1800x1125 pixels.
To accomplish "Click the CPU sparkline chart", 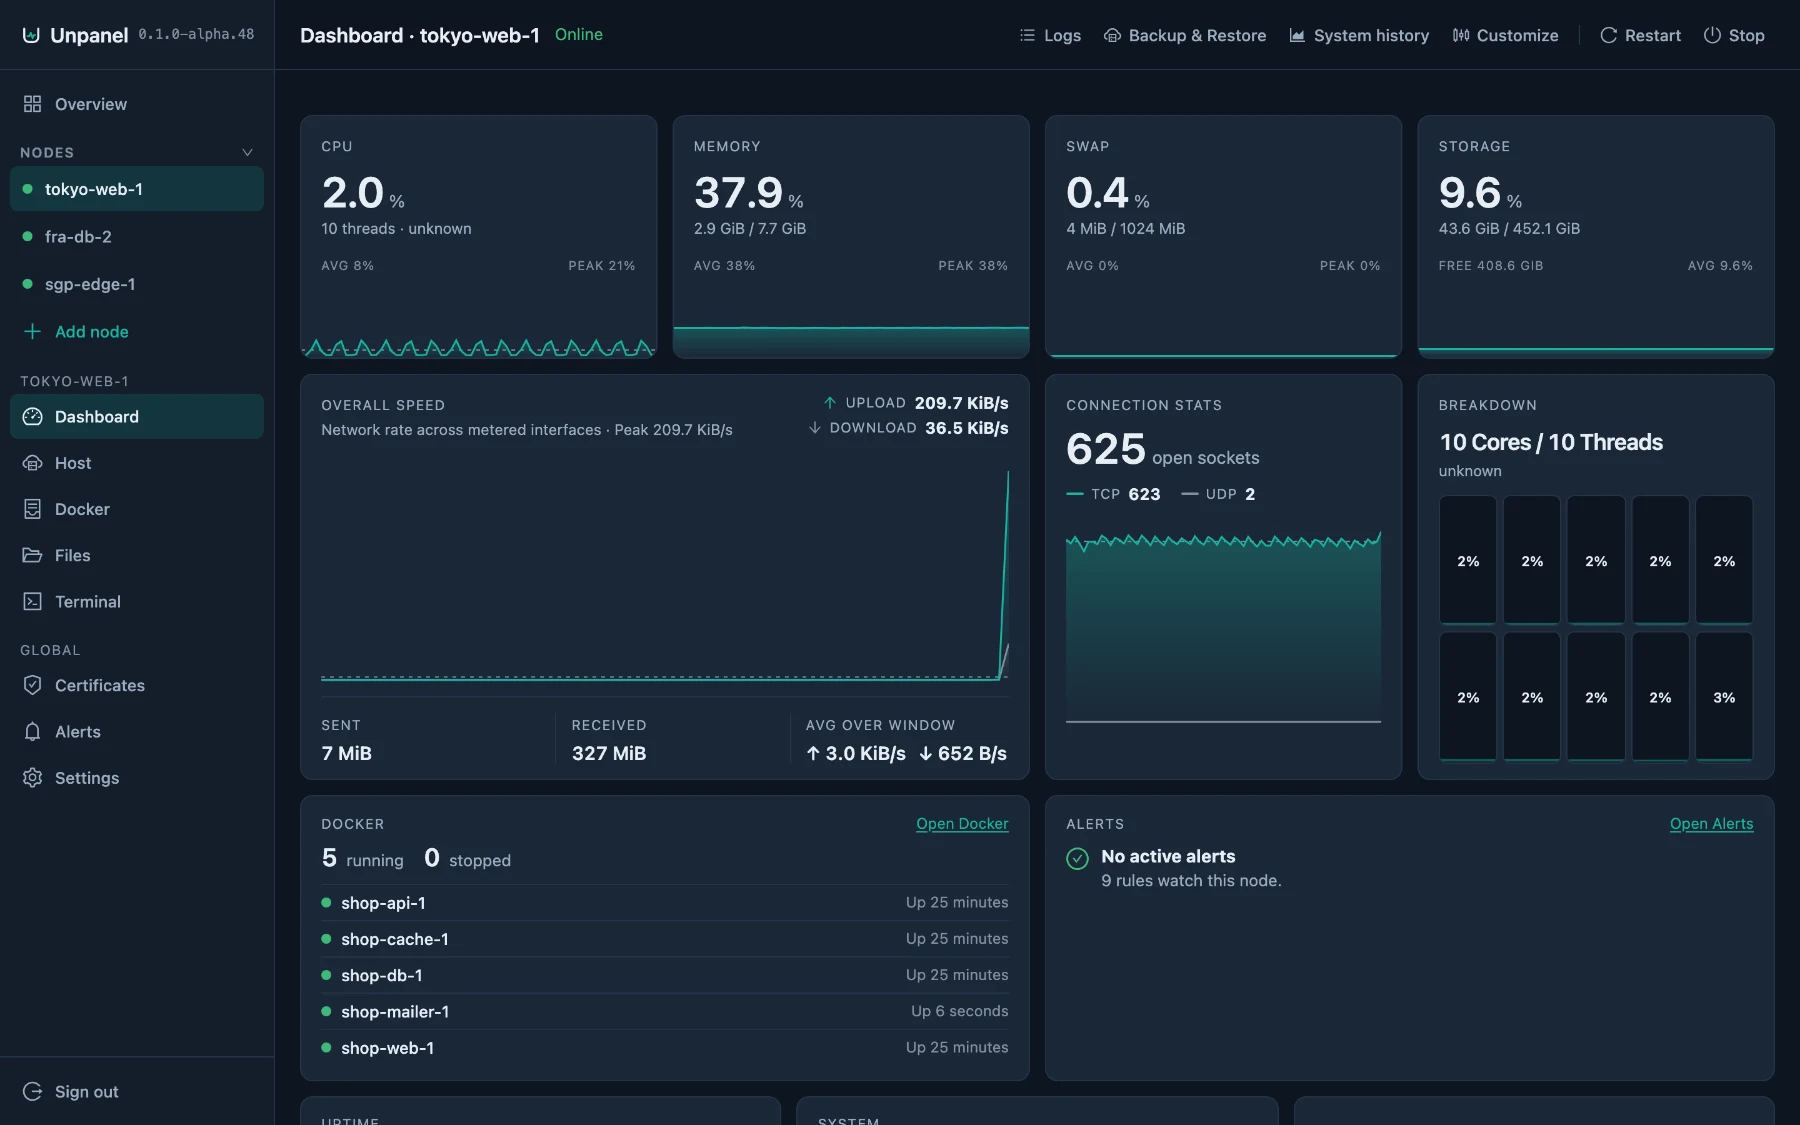I will 478,347.
